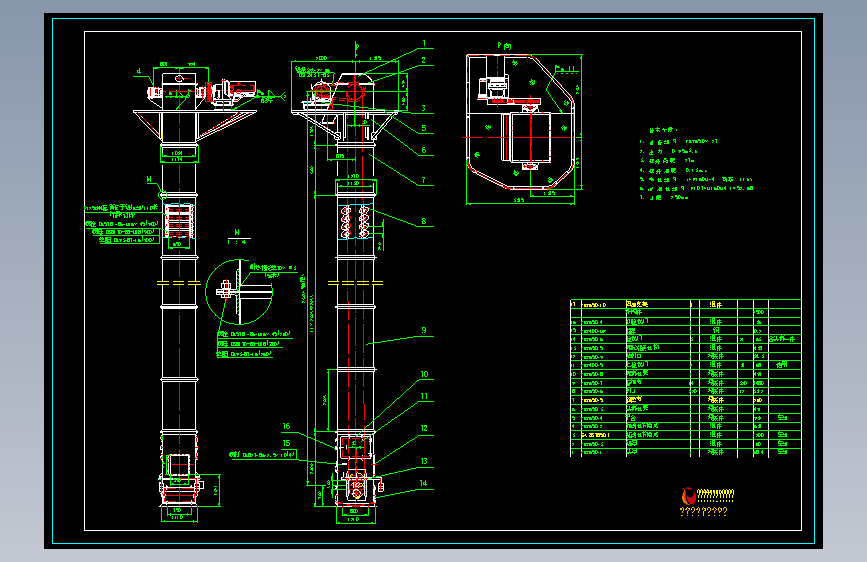This screenshot has height=562, width=867.
Task: Select the circular H detail view
Action: [x=239, y=292]
